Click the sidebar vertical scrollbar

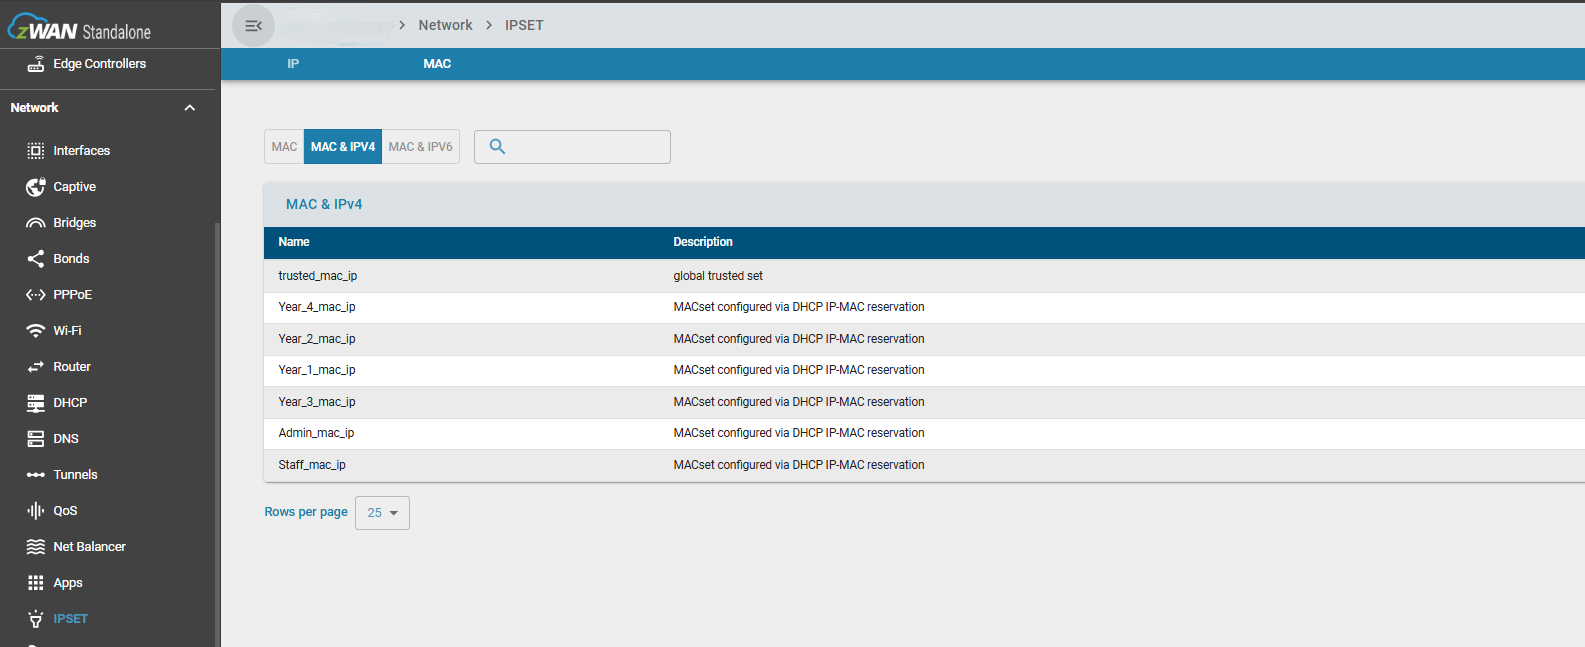coord(217,434)
